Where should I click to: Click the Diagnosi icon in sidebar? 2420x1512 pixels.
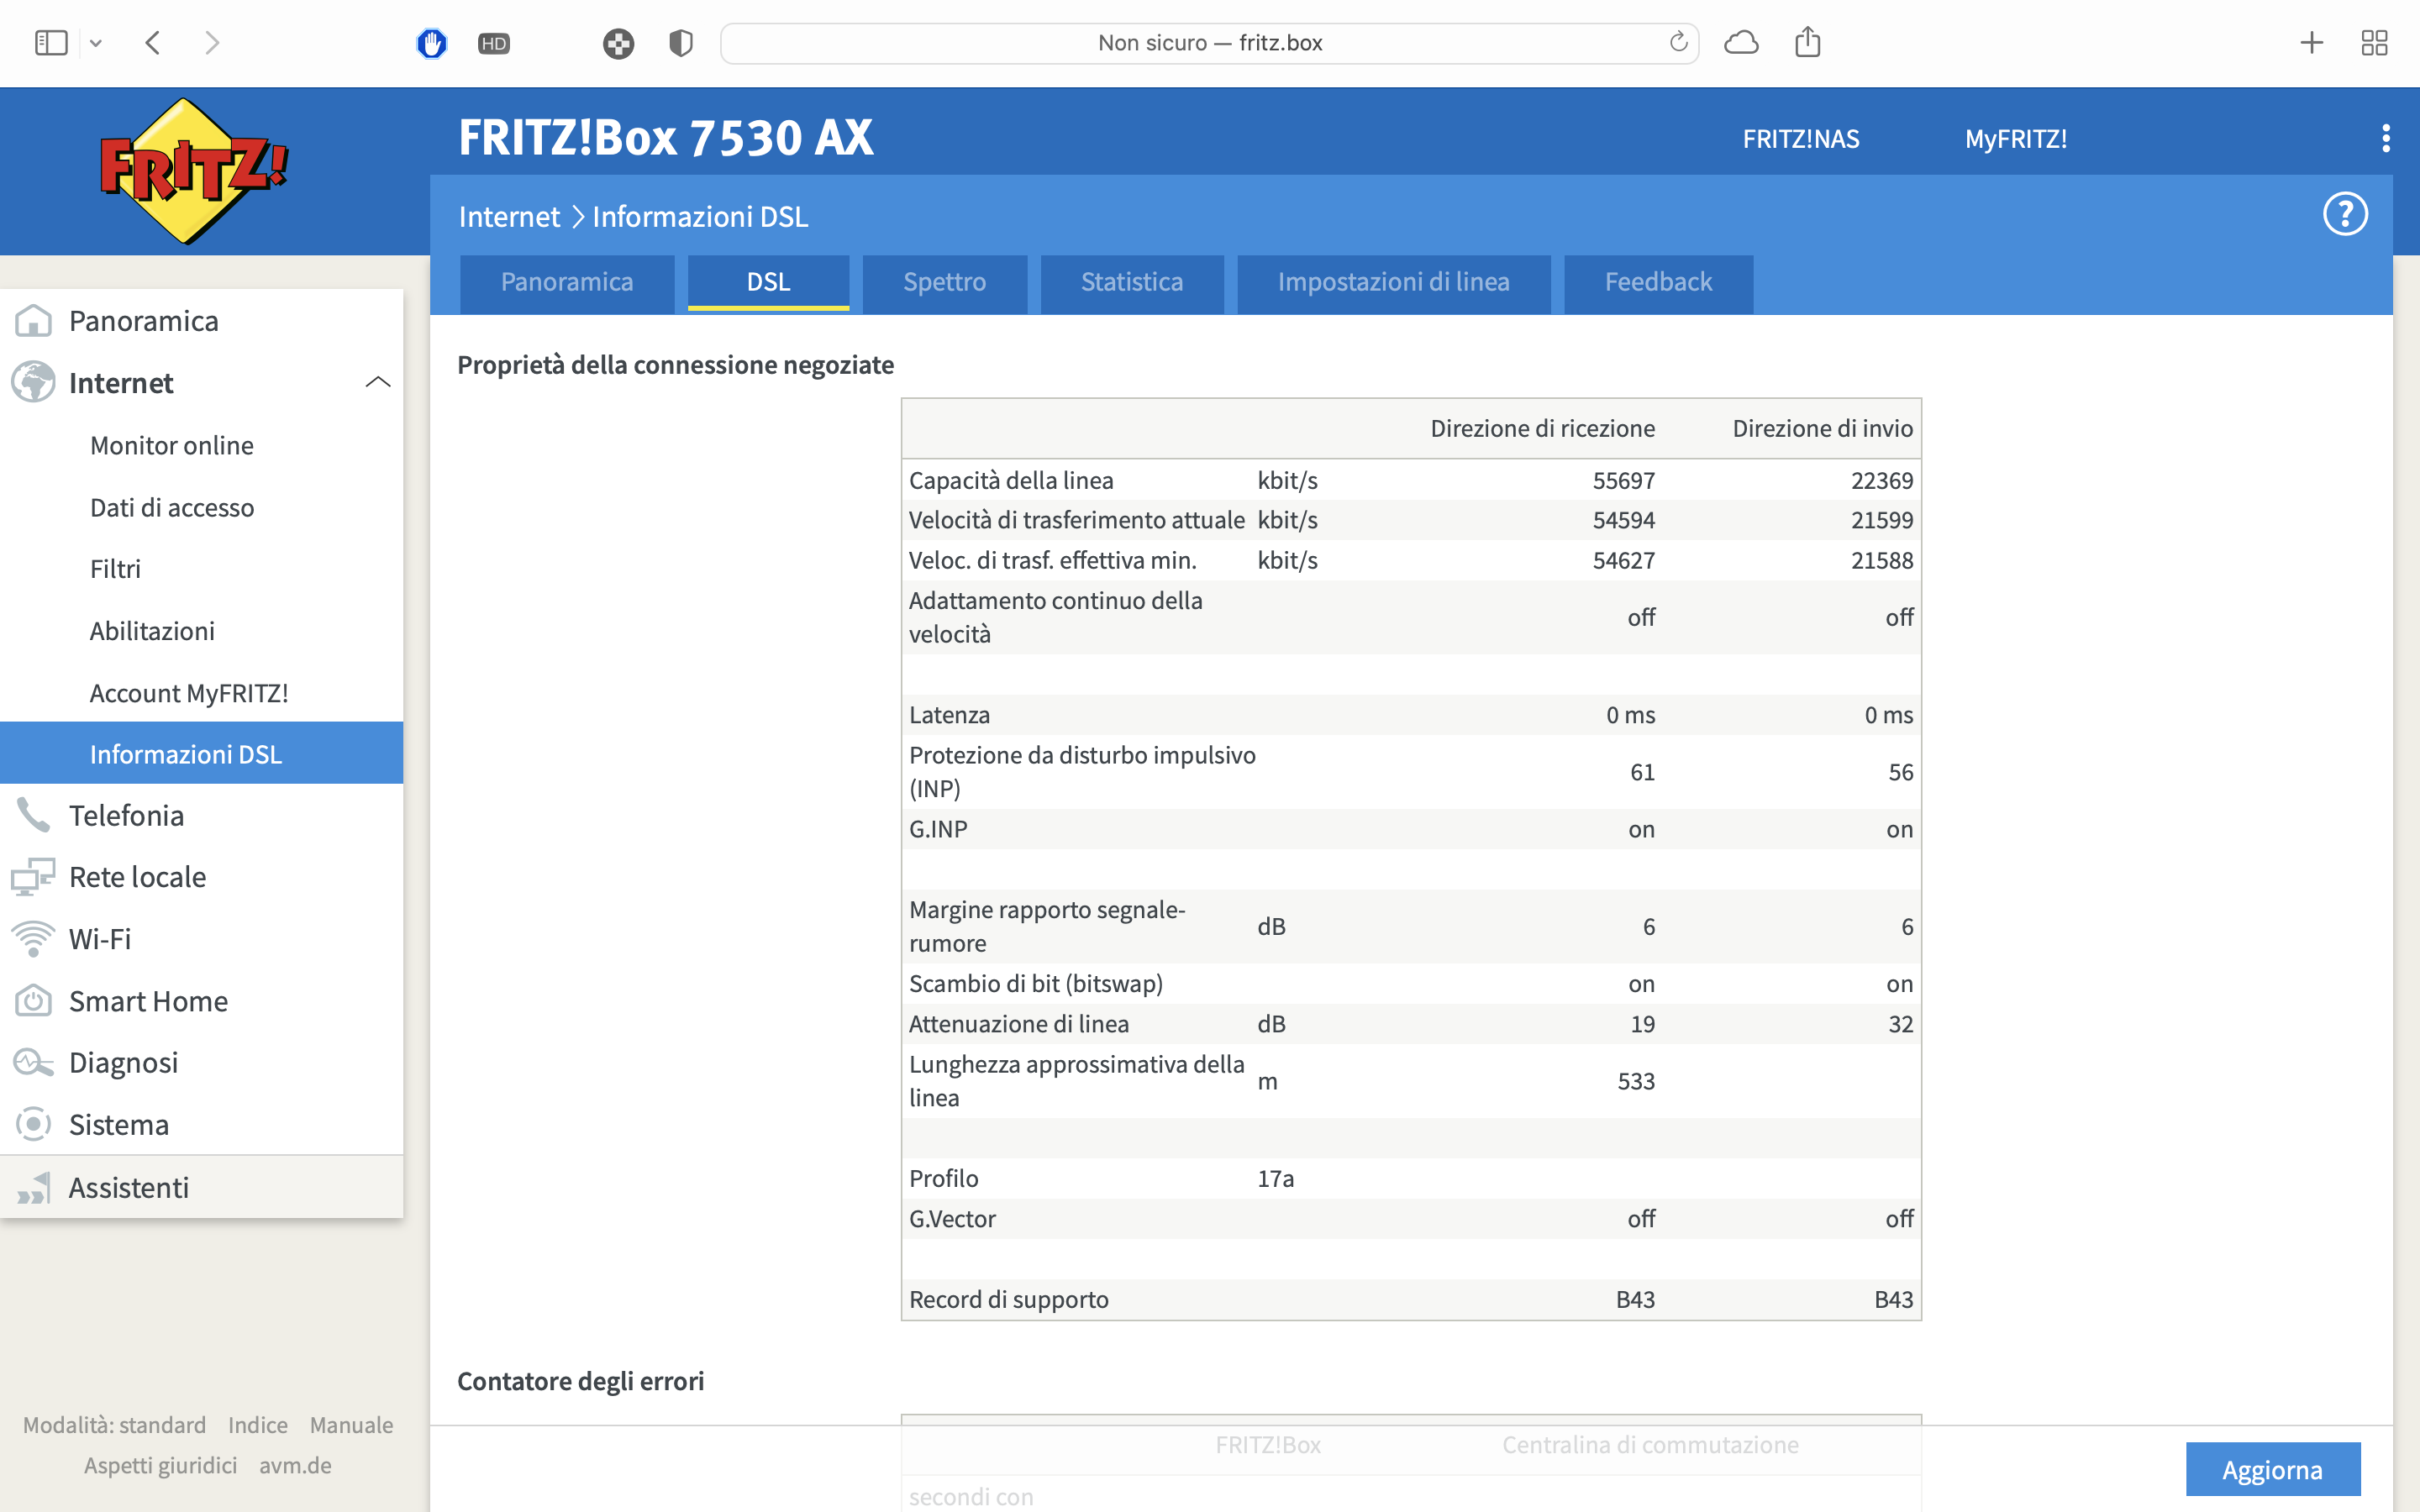pyautogui.click(x=33, y=1062)
